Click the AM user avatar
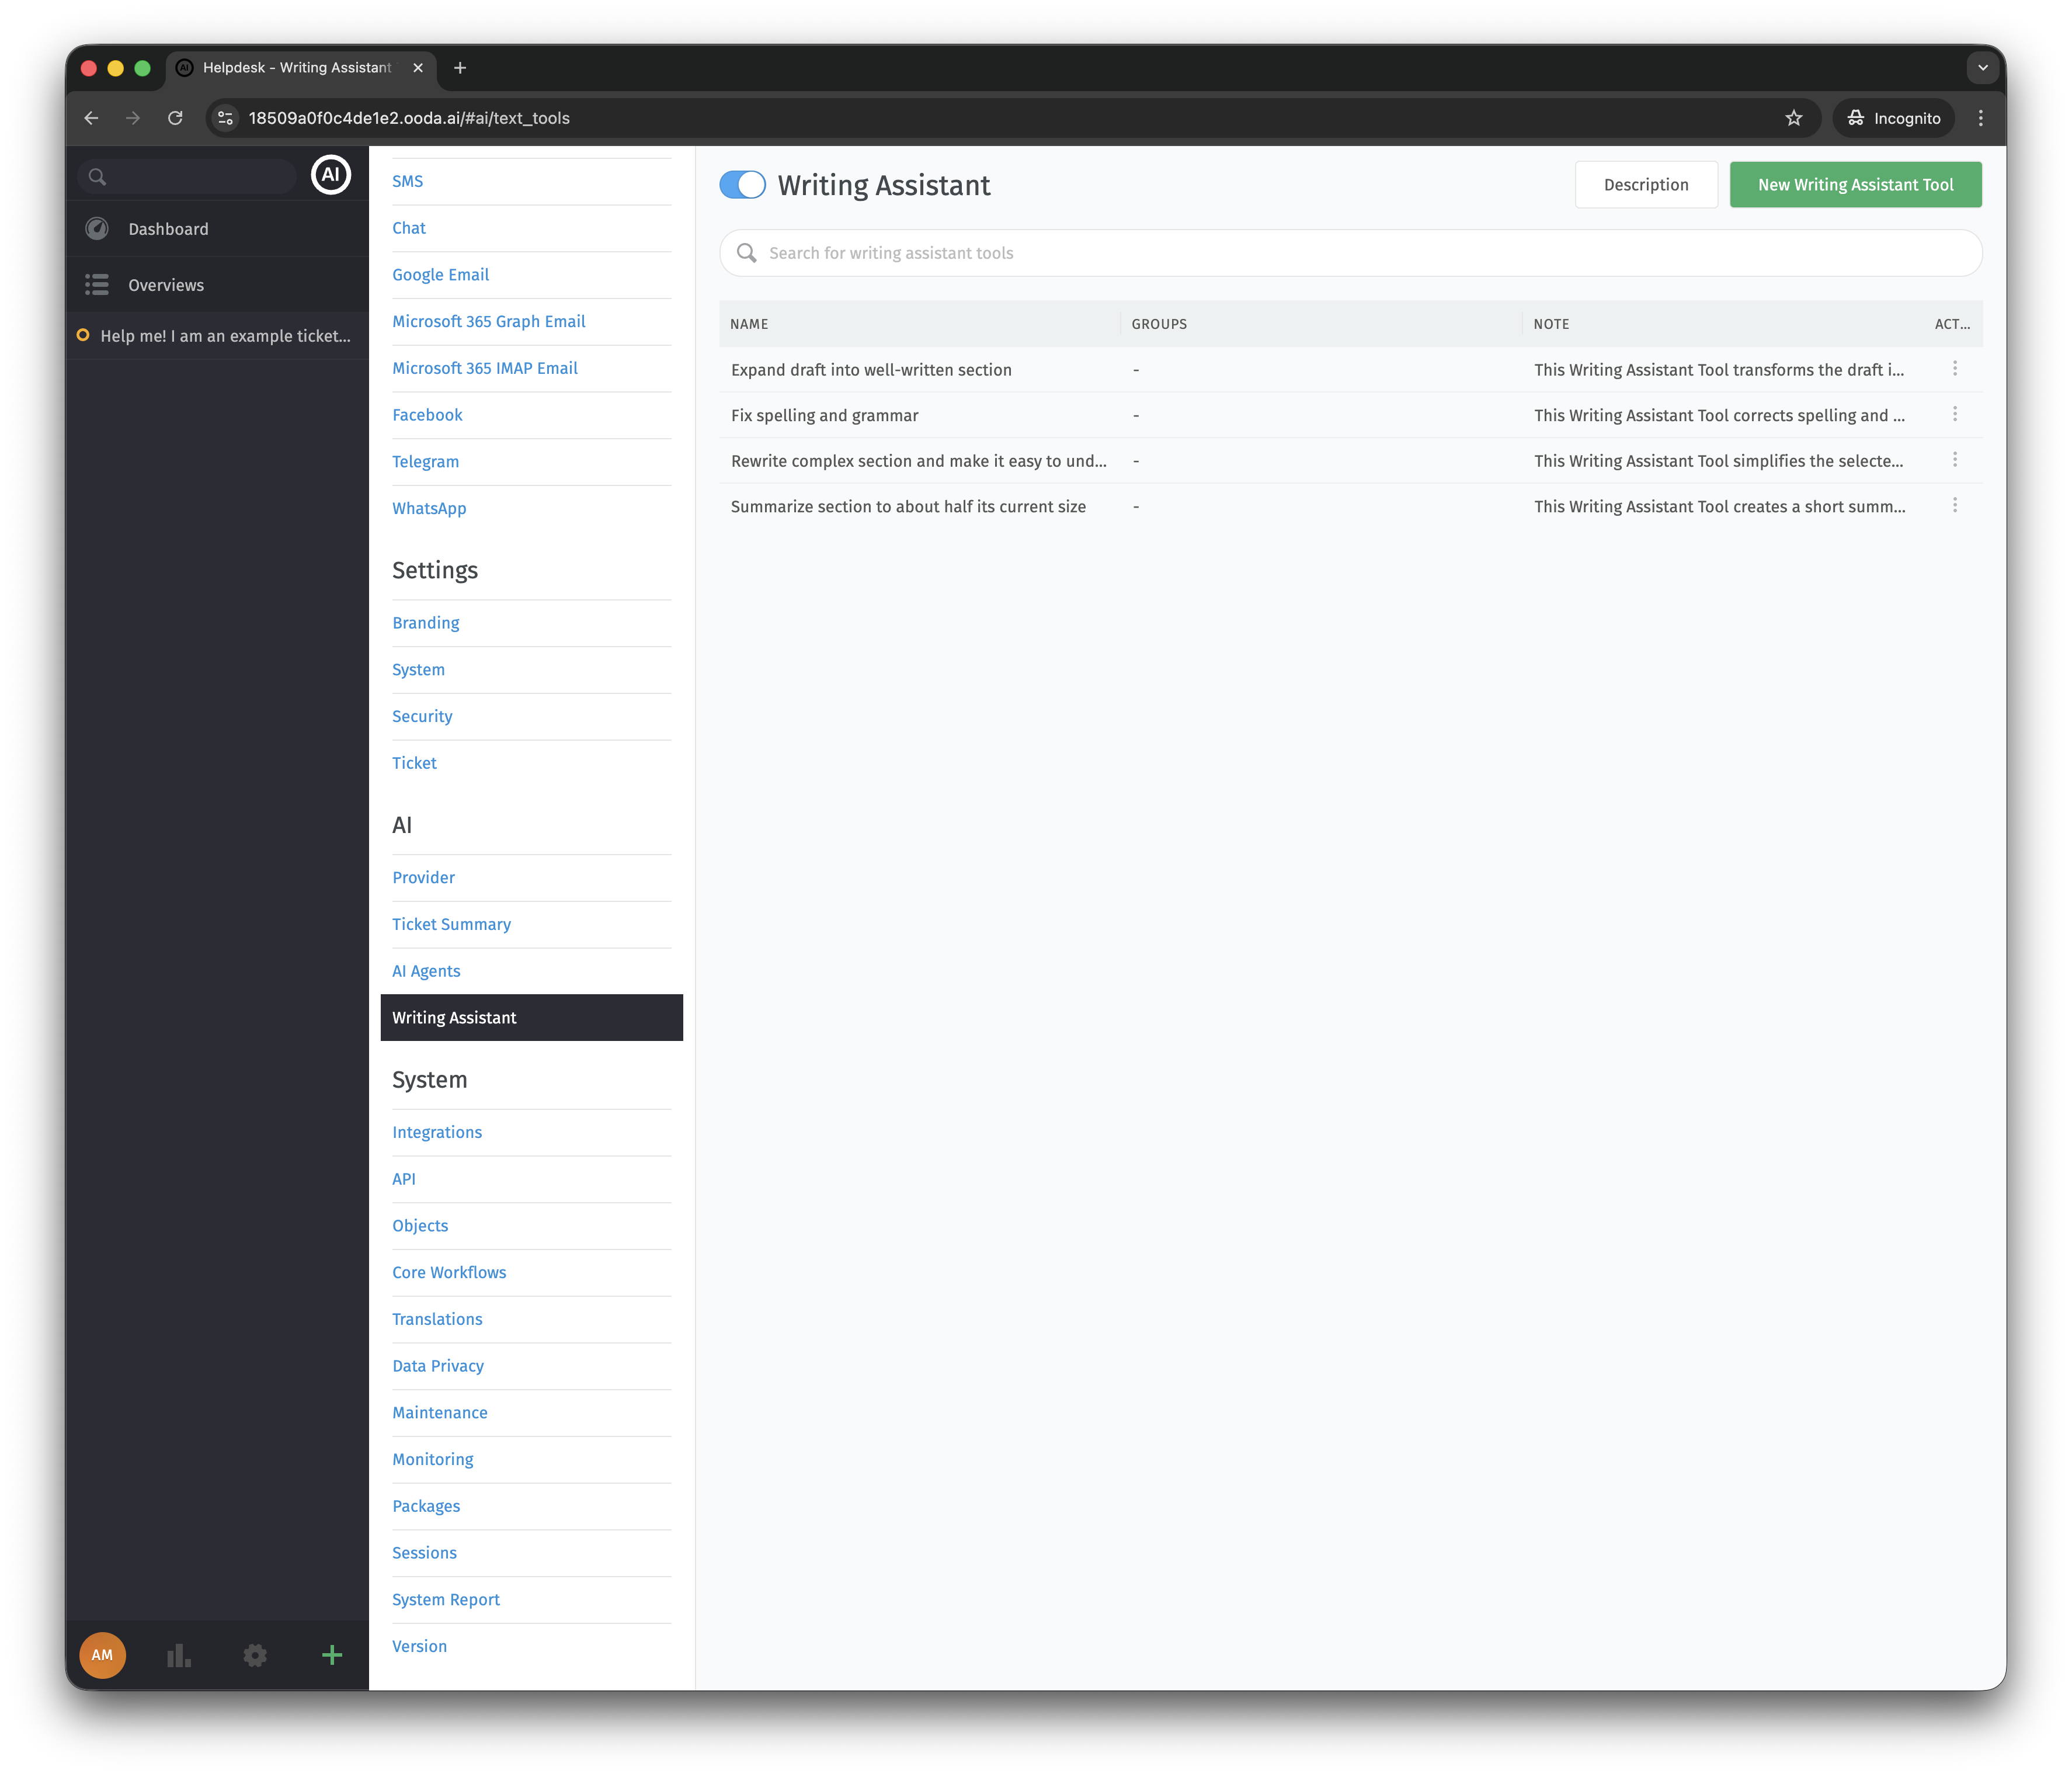Viewport: 2072px width, 1777px height. pos(102,1655)
